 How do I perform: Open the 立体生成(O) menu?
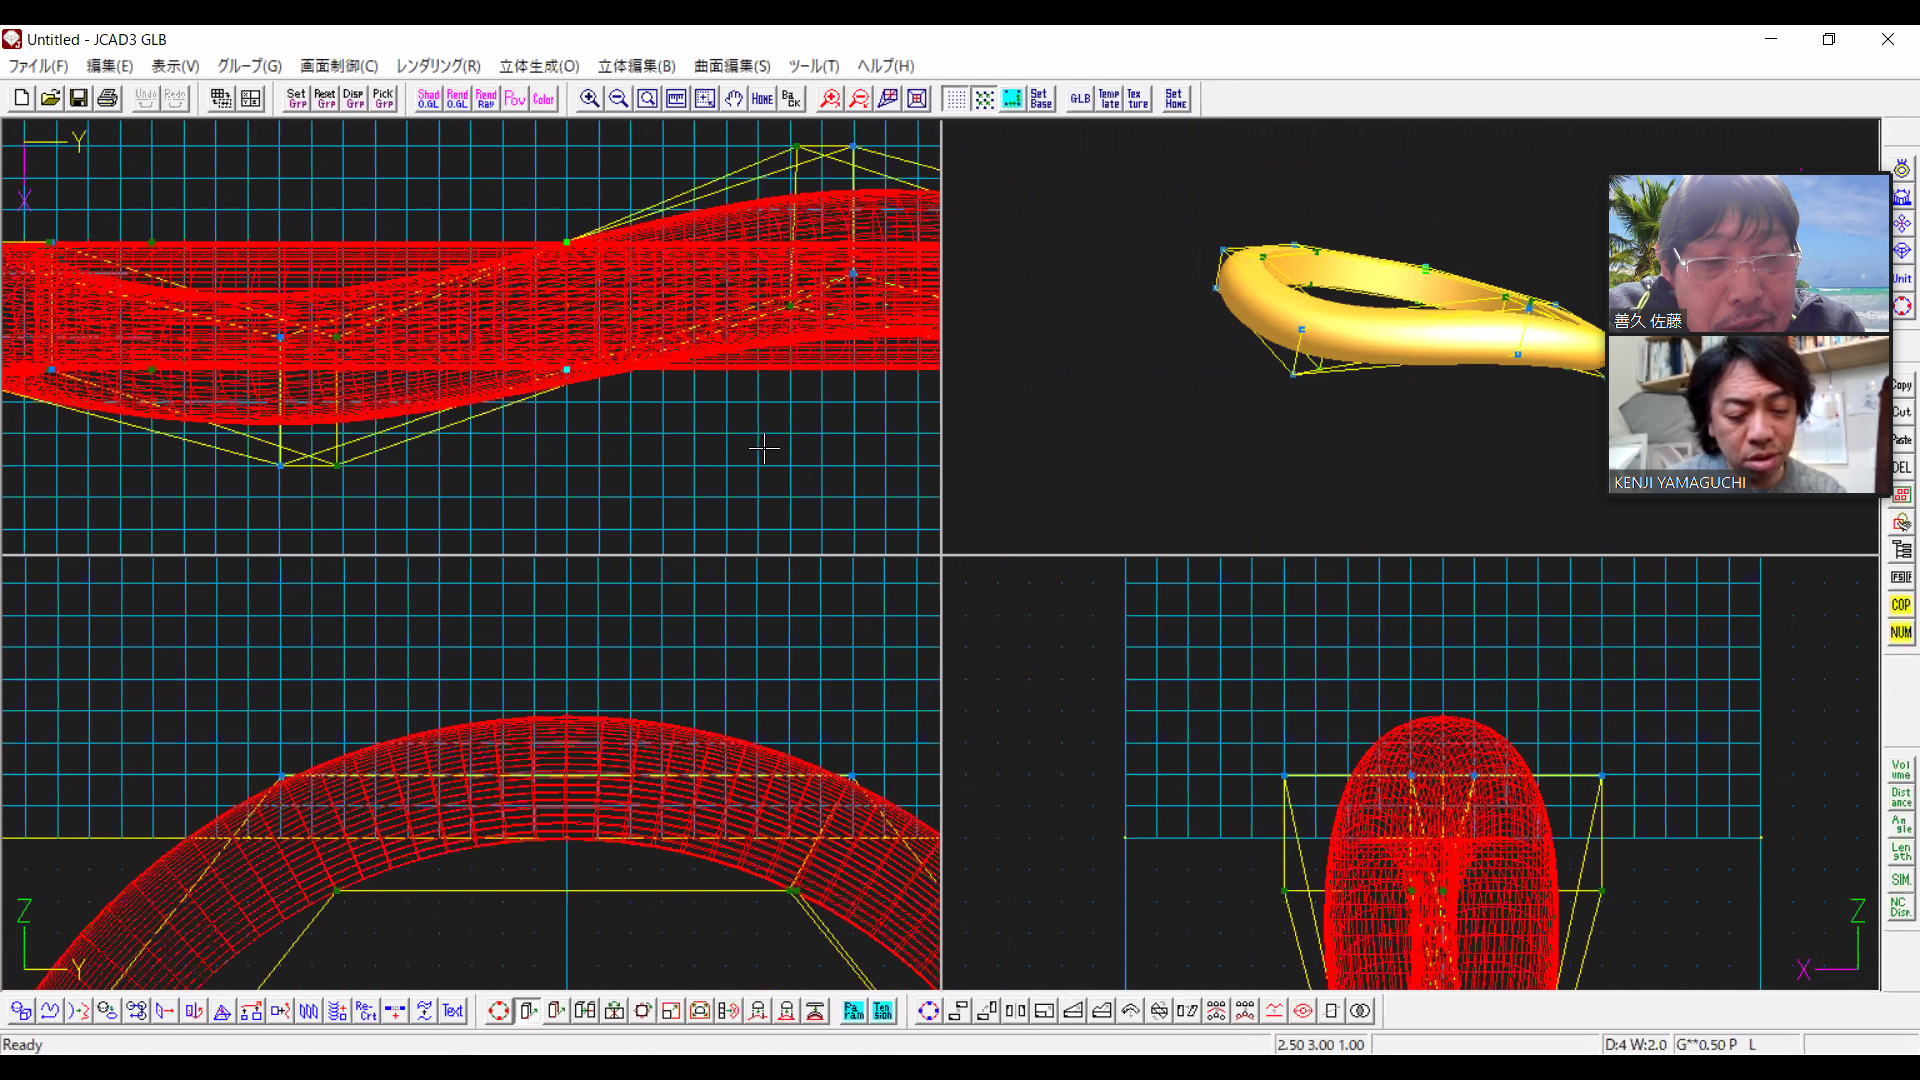click(539, 66)
